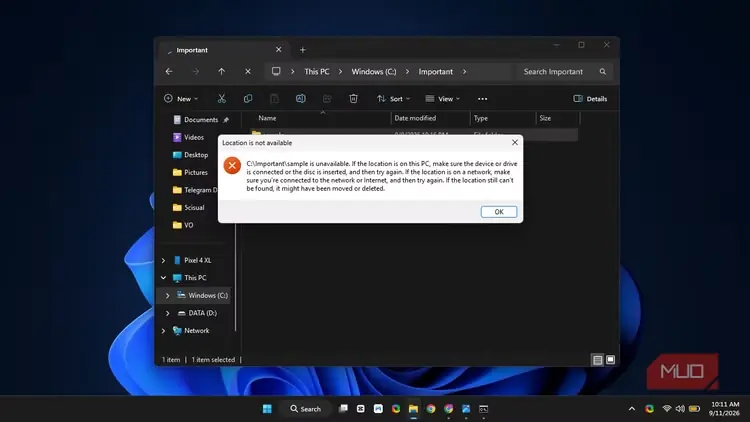
Task: Open the Scisual folder in sidebar
Action: coord(194,208)
